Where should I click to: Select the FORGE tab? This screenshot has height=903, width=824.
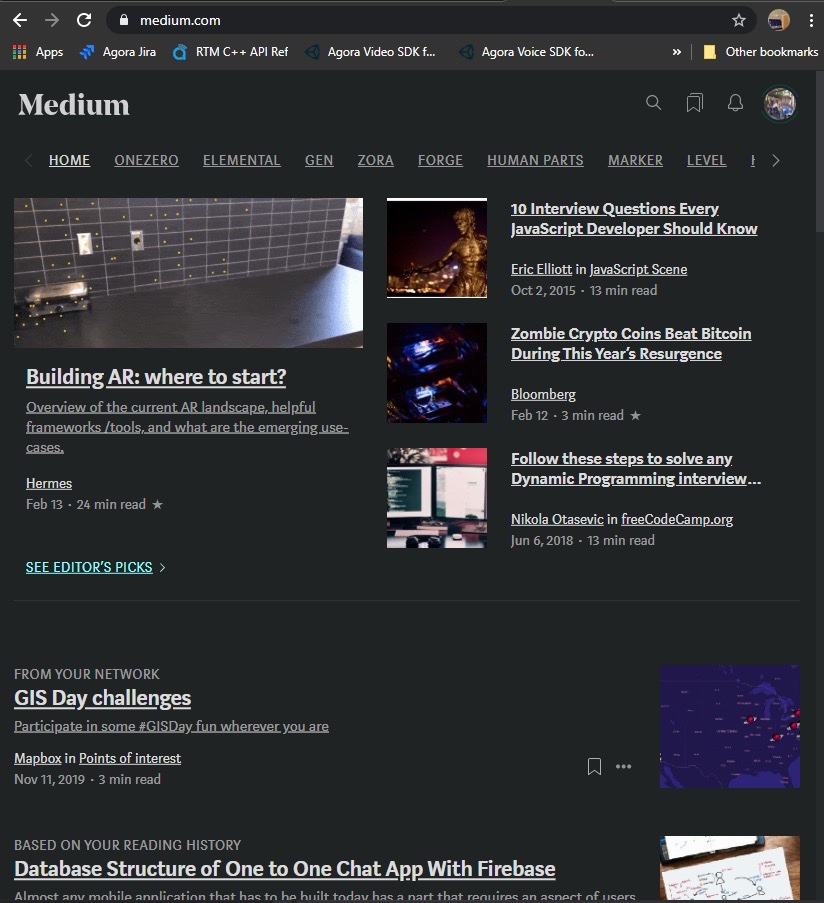[x=440, y=160]
